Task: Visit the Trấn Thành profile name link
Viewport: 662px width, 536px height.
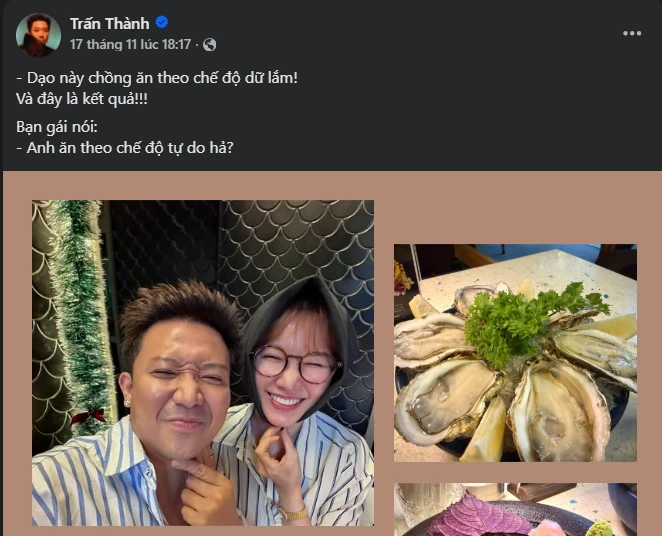Action: click(110, 24)
